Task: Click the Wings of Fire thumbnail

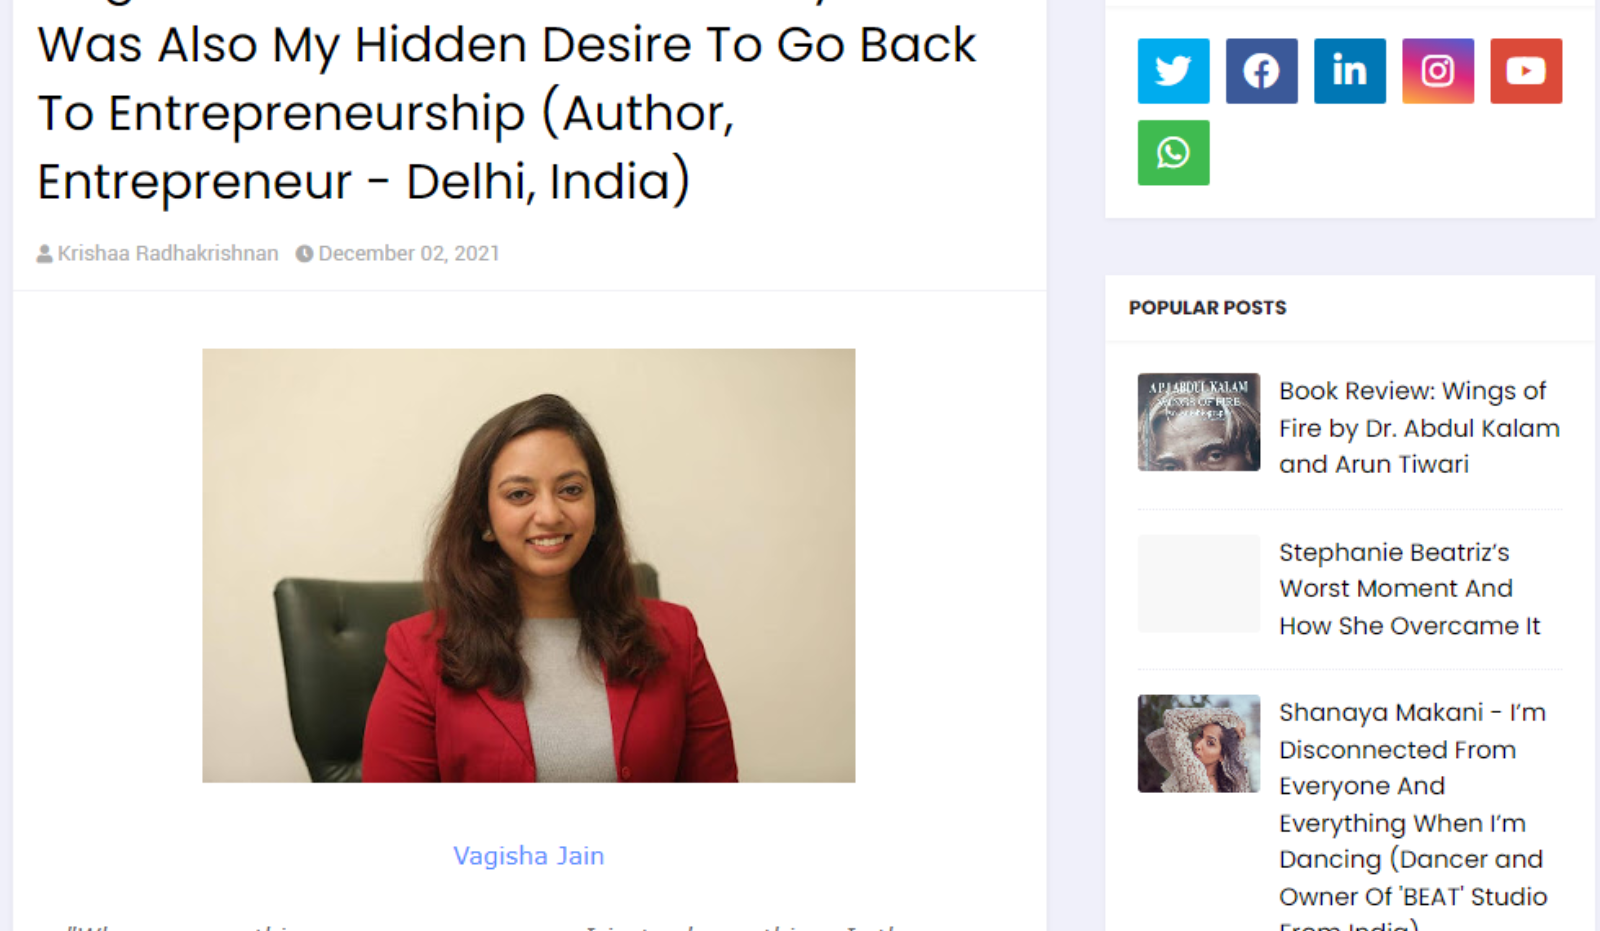Action: click(1198, 422)
